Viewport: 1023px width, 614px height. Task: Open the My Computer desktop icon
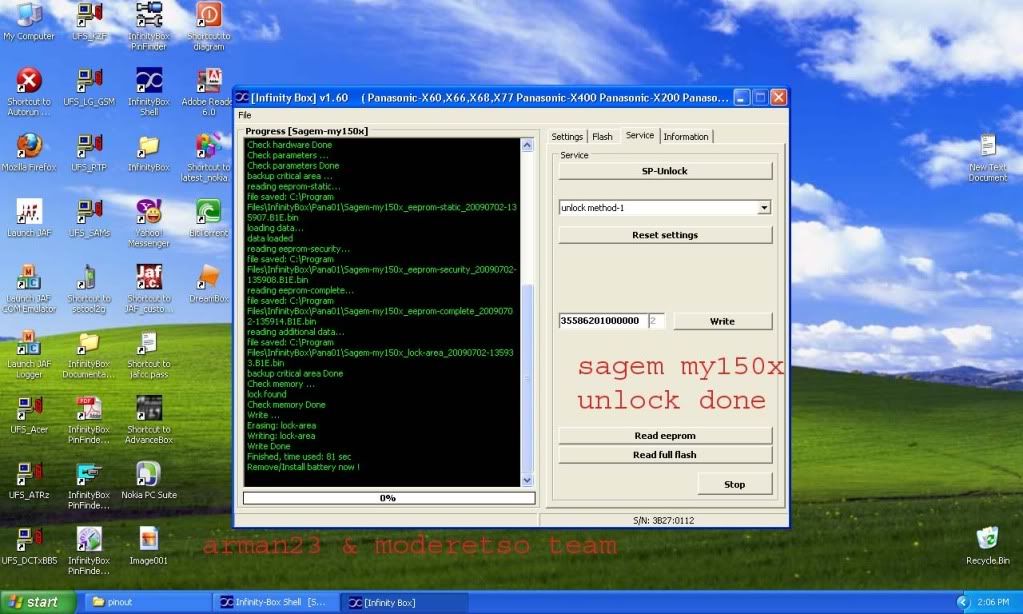pos(29,22)
